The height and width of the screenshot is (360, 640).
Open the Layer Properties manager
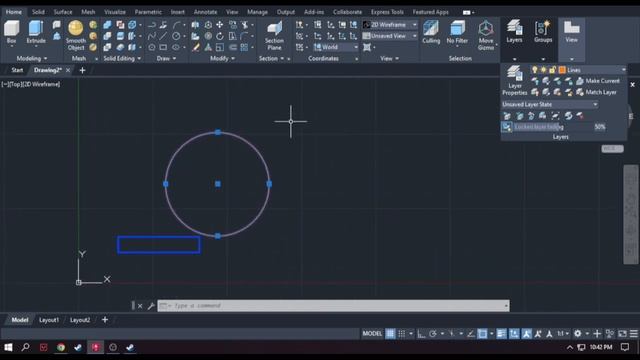tap(515, 81)
